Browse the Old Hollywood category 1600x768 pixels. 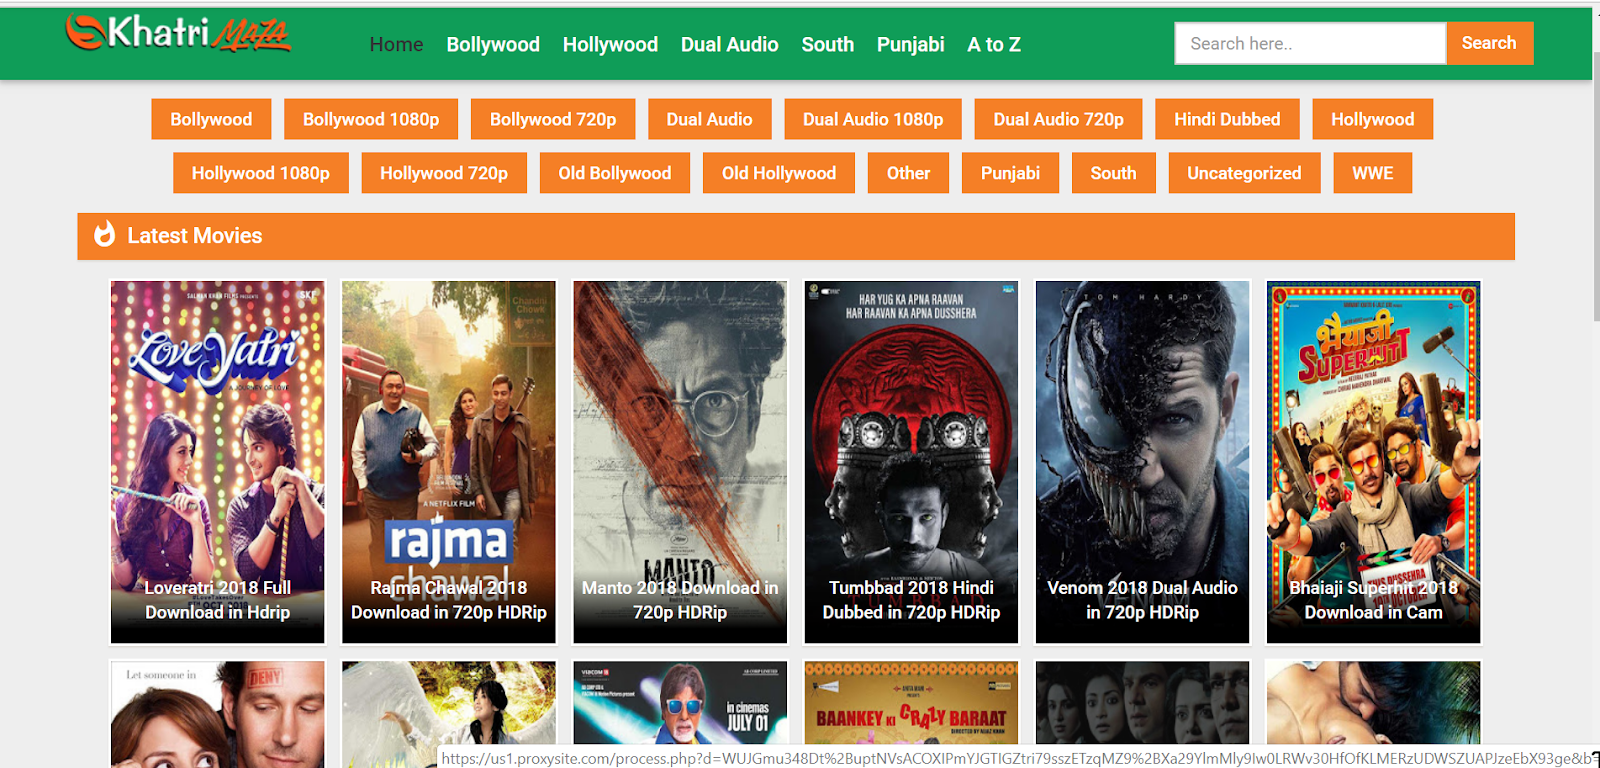point(779,173)
